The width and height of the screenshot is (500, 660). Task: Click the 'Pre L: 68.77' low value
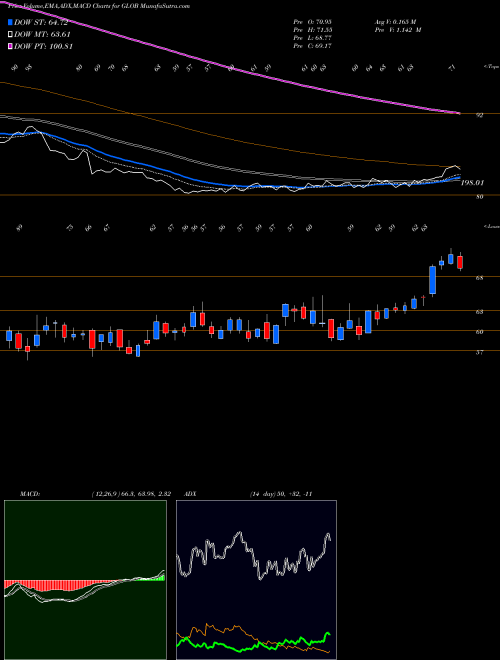coord(313,37)
